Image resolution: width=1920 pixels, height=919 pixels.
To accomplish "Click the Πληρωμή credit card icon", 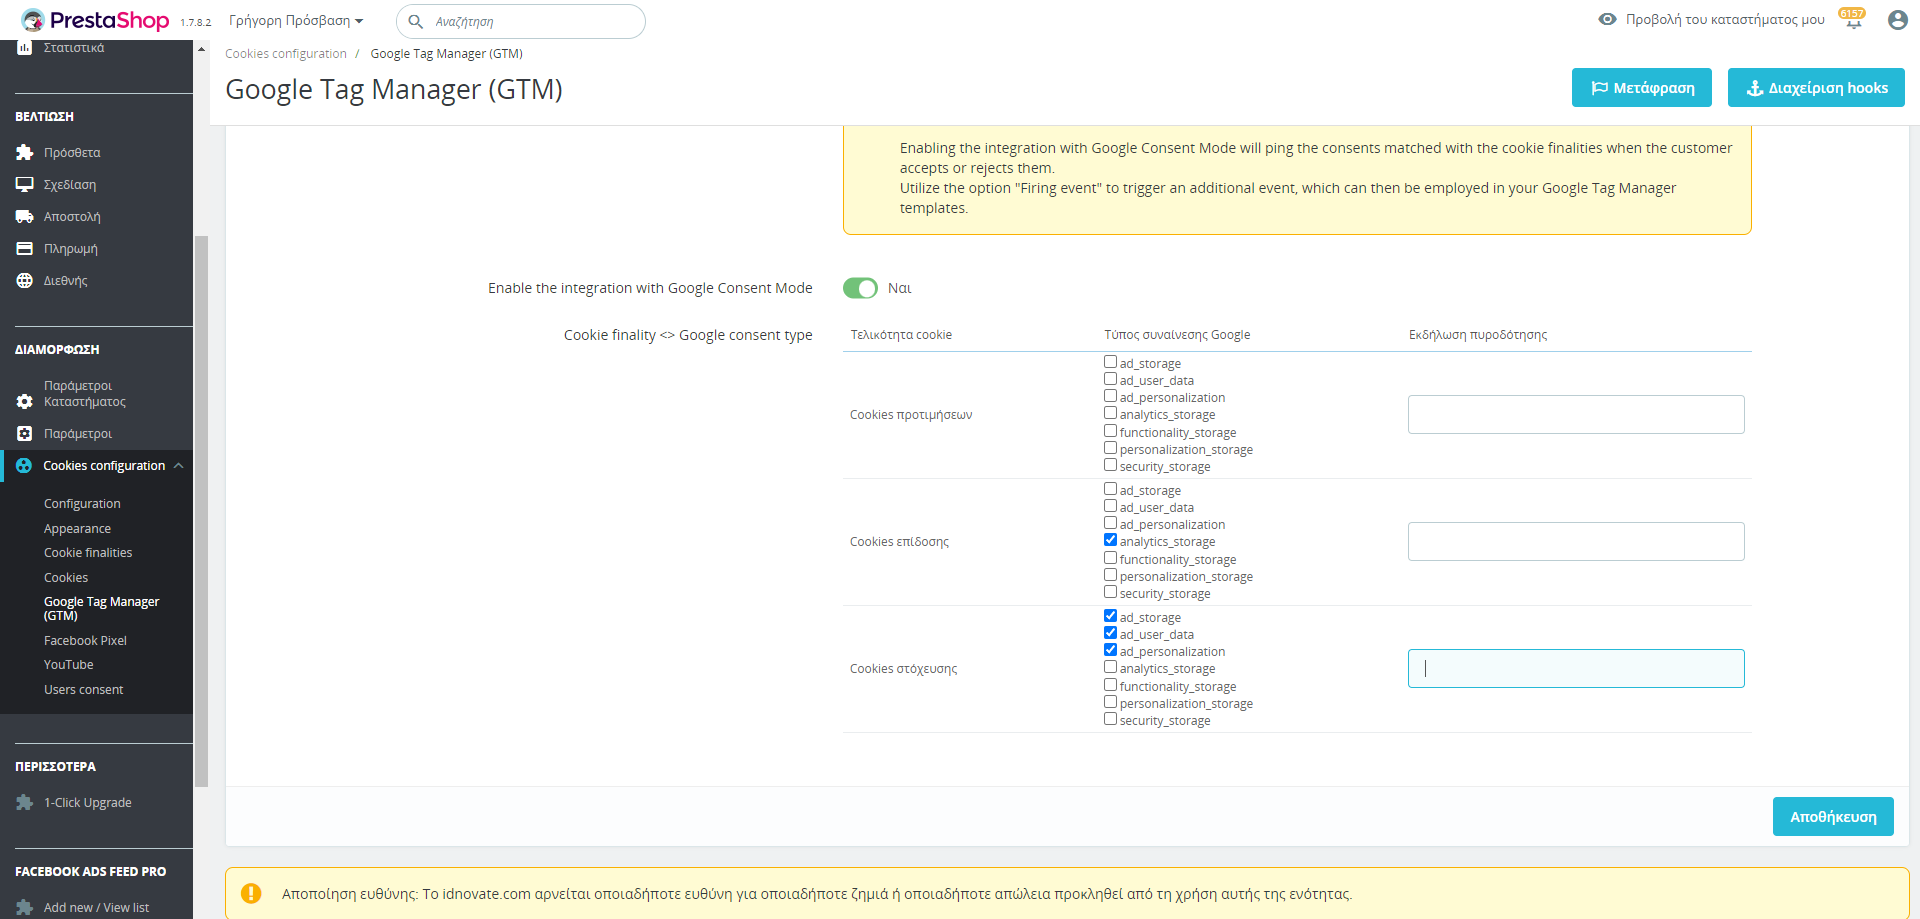I will coord(25,249).
